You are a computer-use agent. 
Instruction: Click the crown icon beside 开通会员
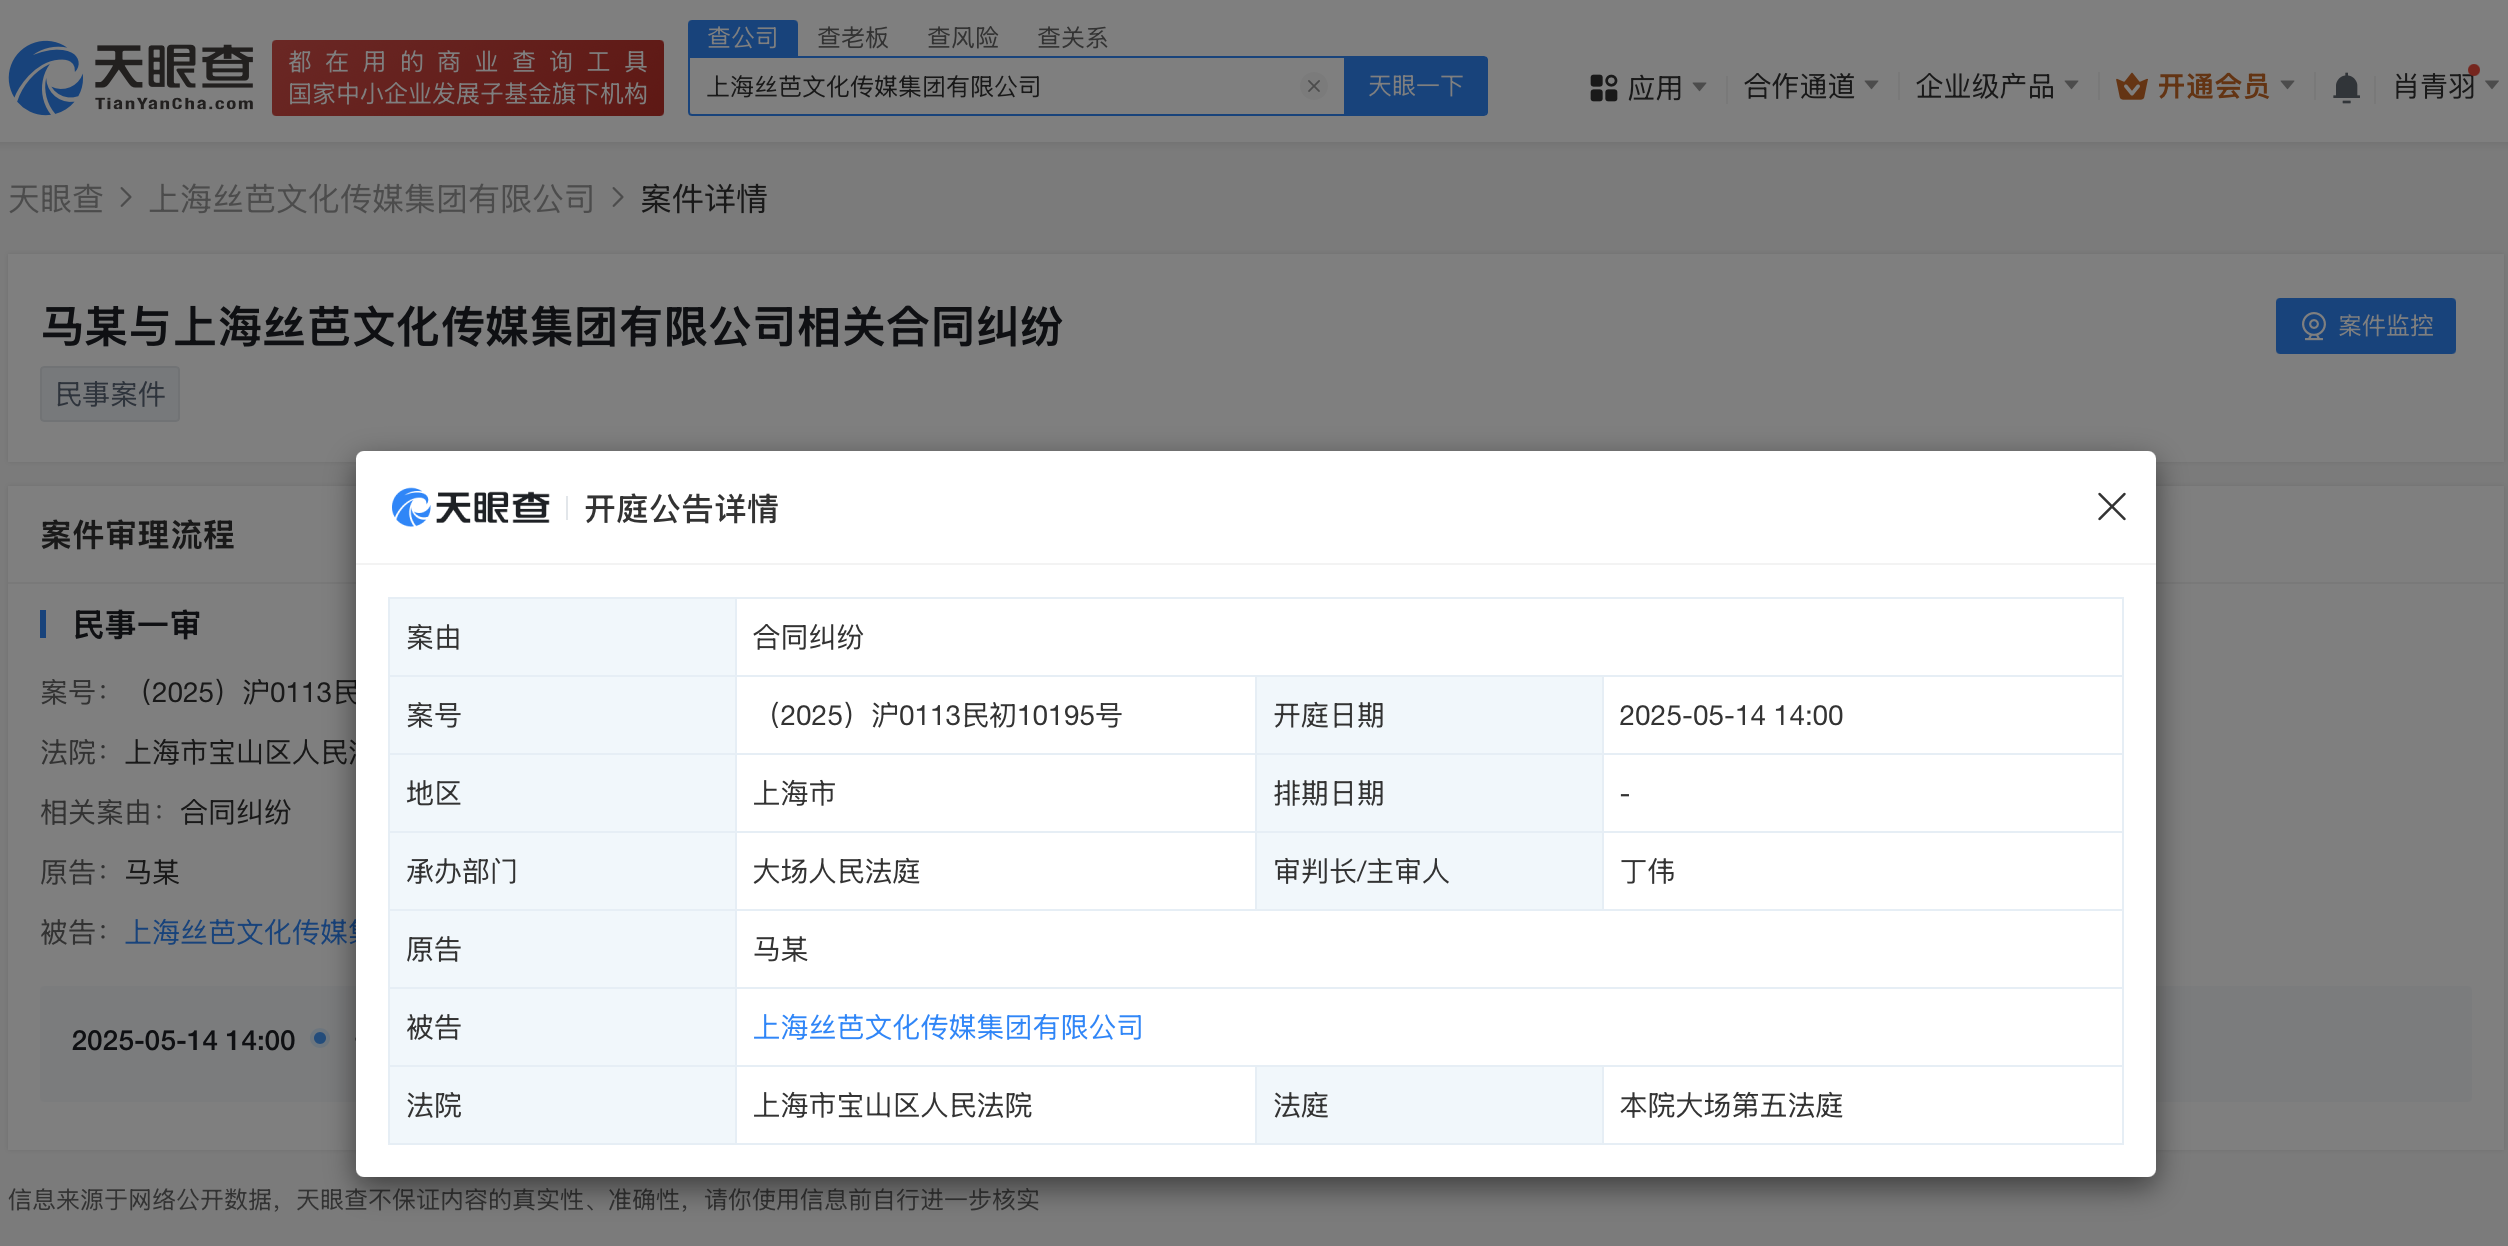tap(2131, 88)
